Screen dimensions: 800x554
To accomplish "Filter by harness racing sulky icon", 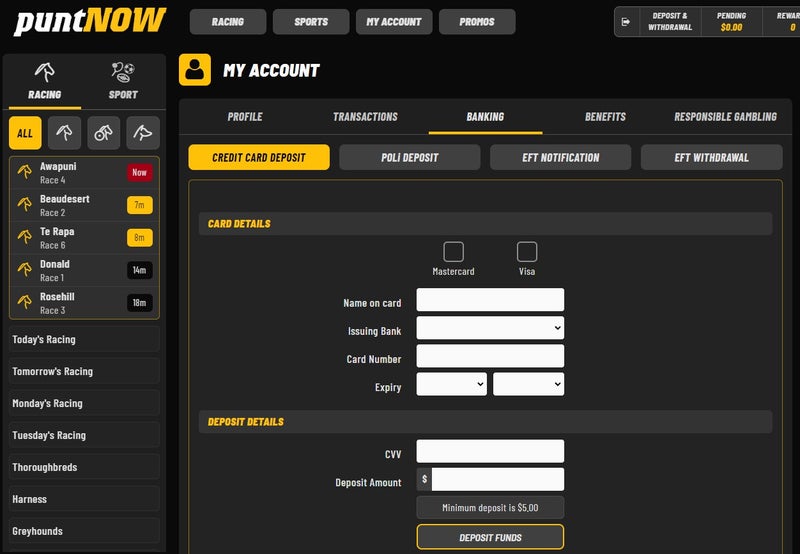I will coord(104,133).
